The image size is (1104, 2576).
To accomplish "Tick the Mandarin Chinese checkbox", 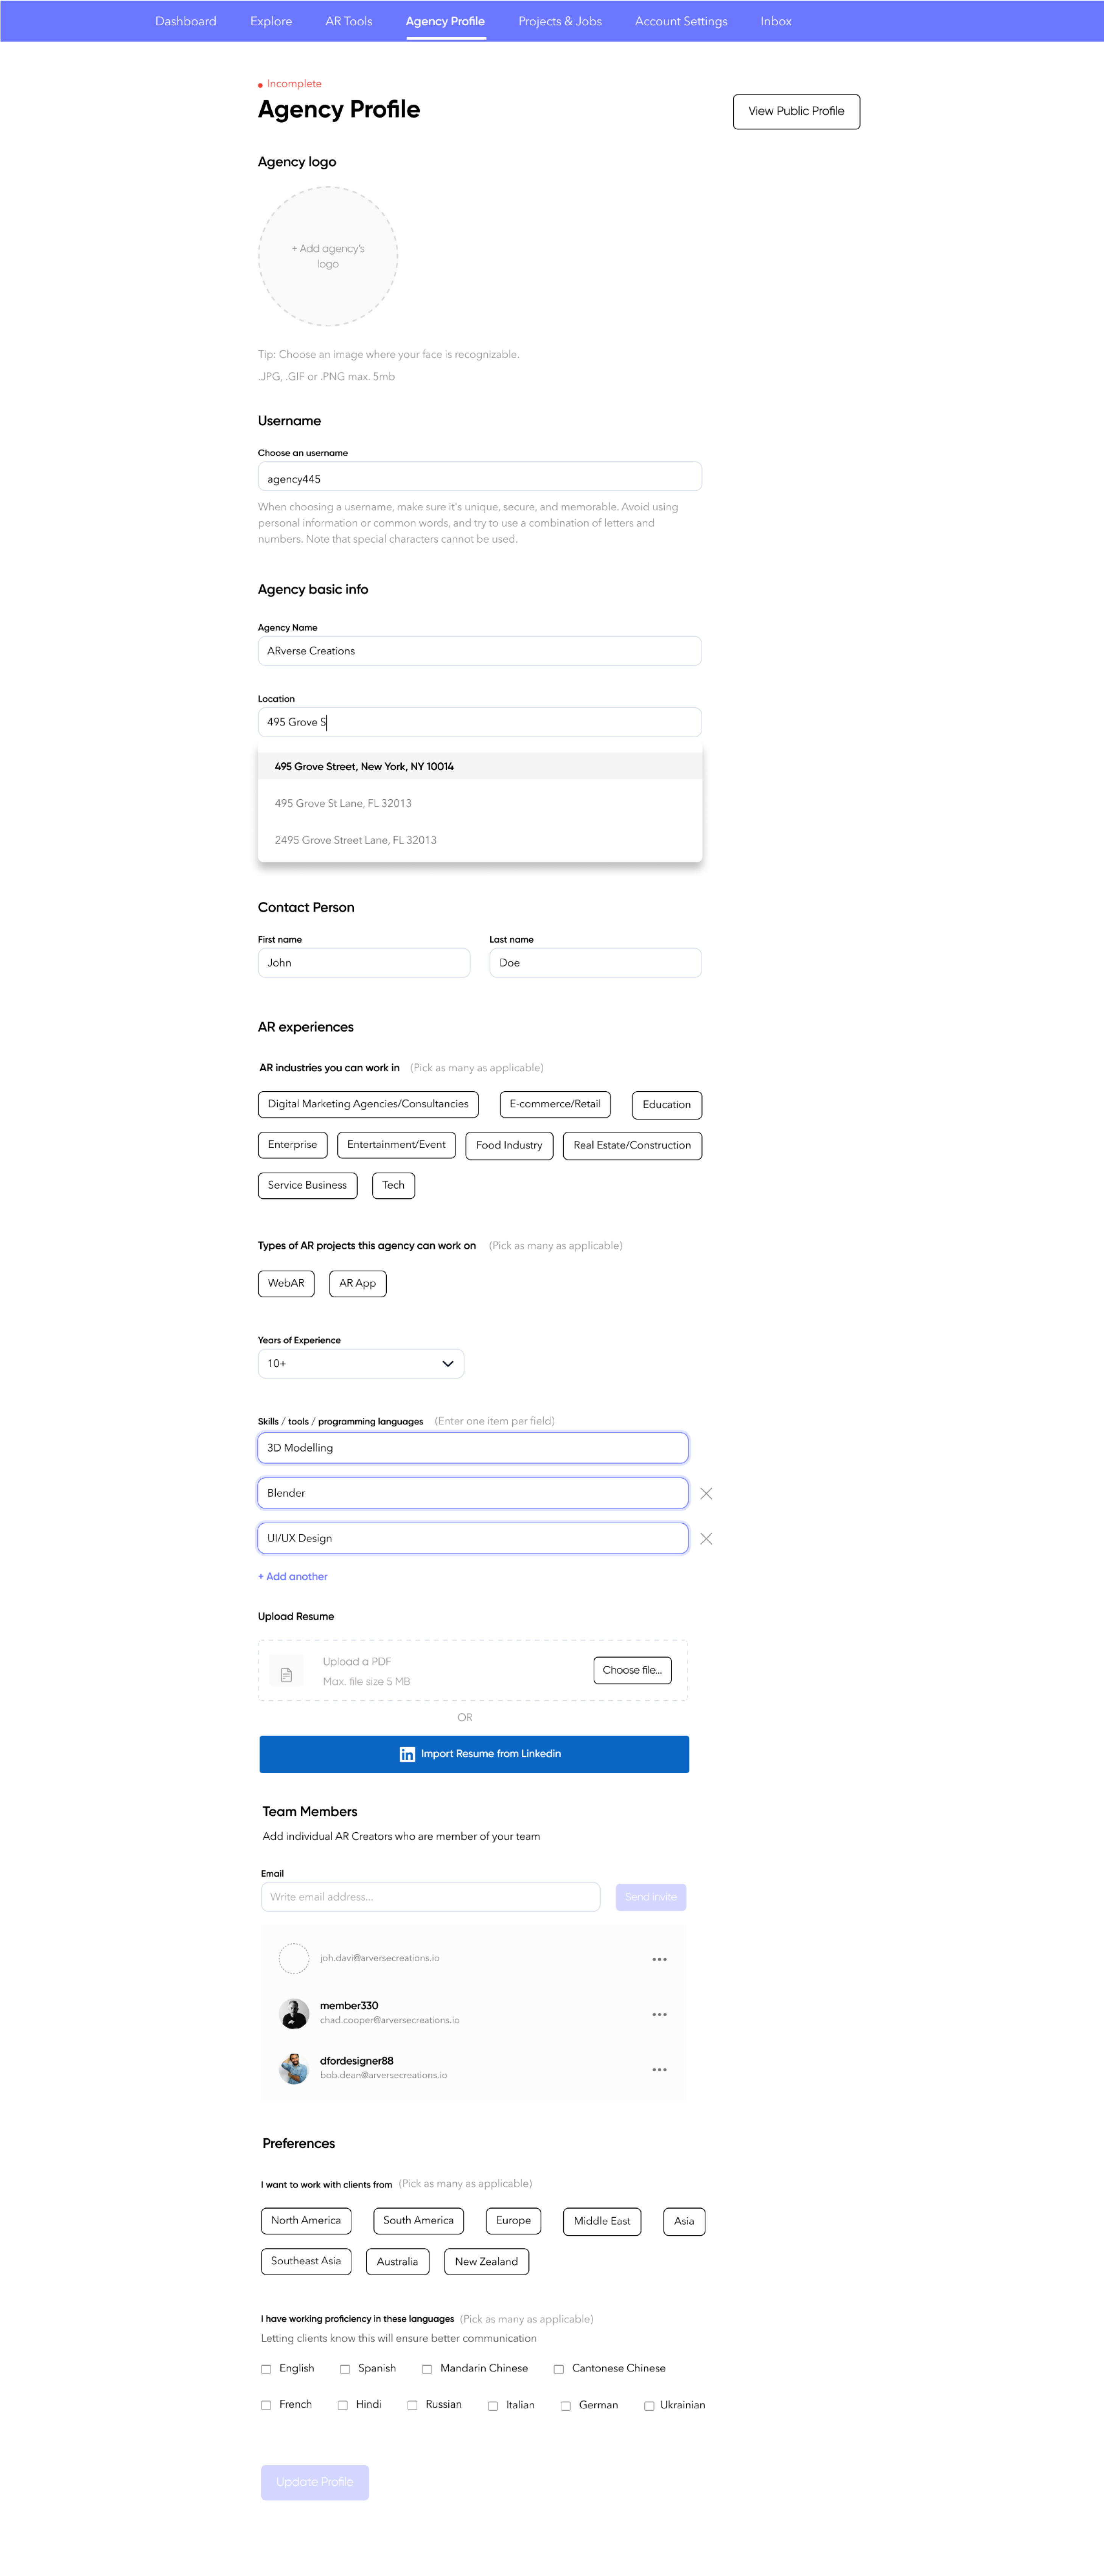I will [x=427, y=2369].
